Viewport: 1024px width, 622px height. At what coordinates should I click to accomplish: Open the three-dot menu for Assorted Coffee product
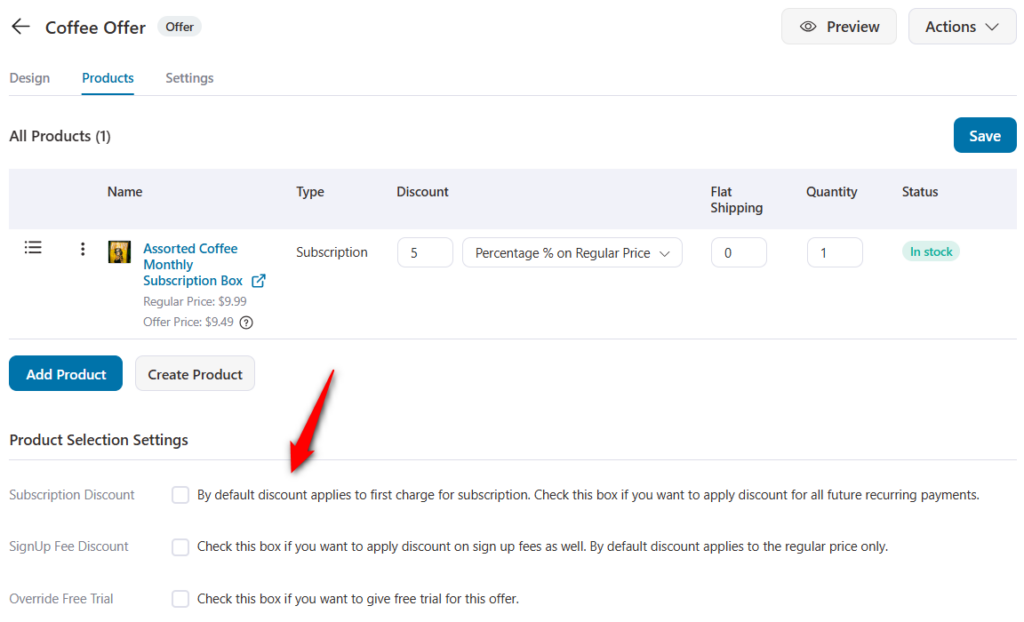(x=82, y=249)
